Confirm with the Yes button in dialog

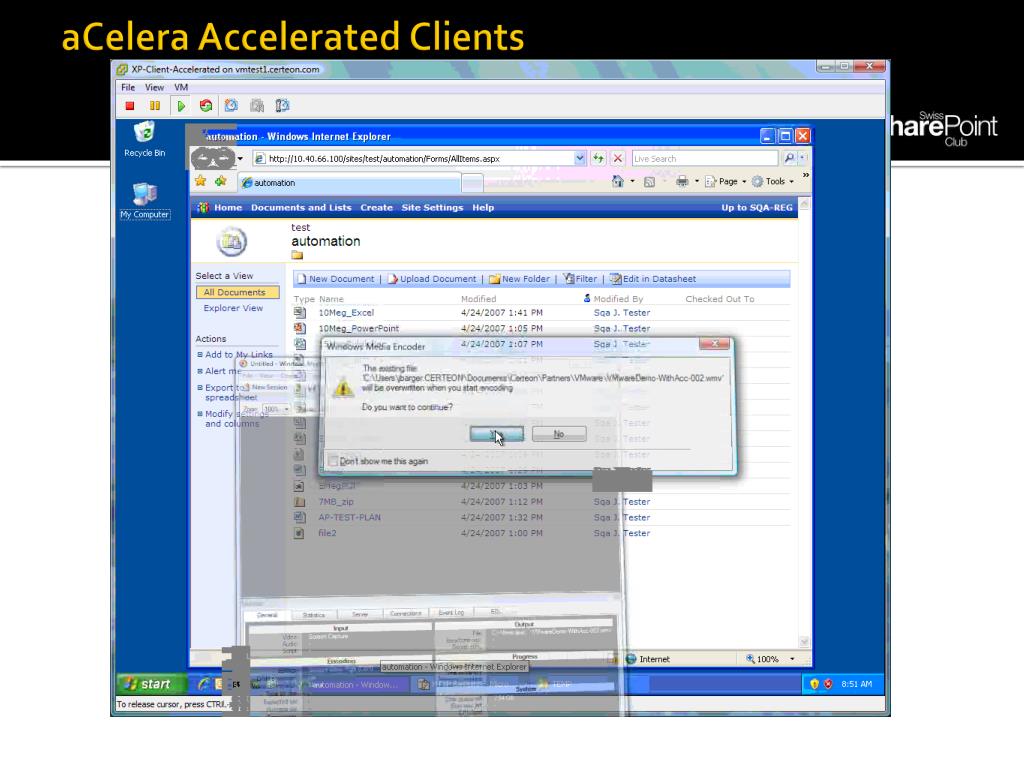(496, 434)
